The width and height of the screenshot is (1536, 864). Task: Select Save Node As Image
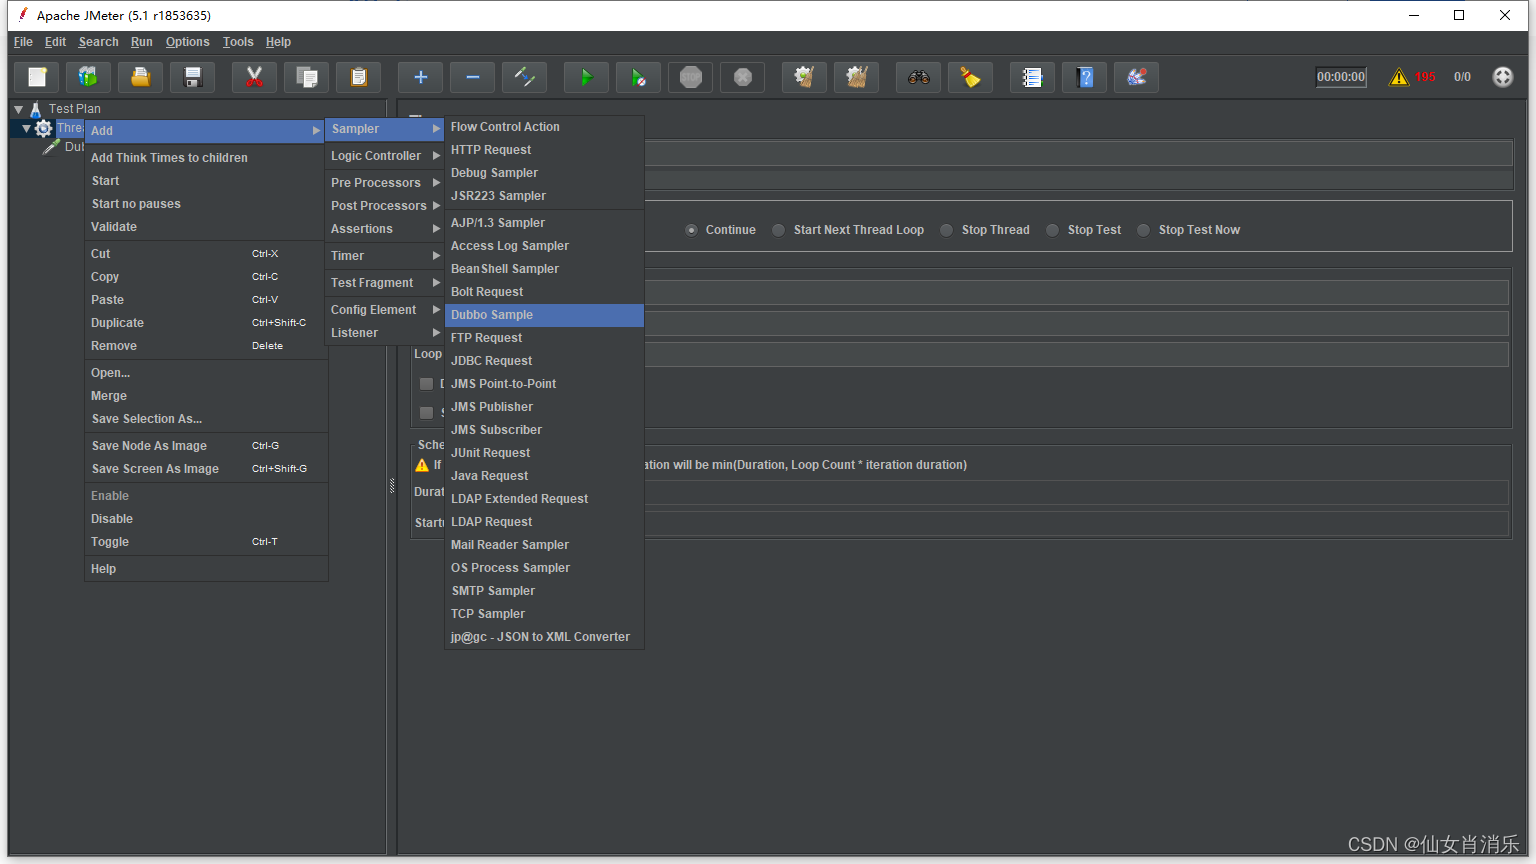pyautogui.click(x=206, y=446)
